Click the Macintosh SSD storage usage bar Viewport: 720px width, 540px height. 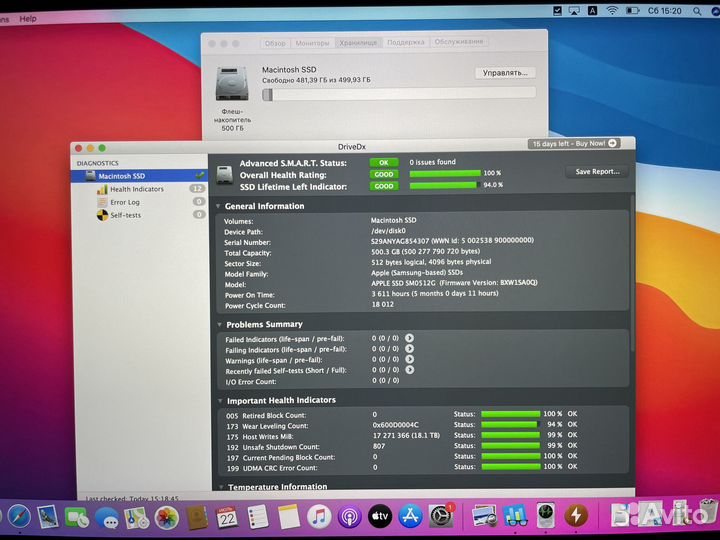point(399,94)
